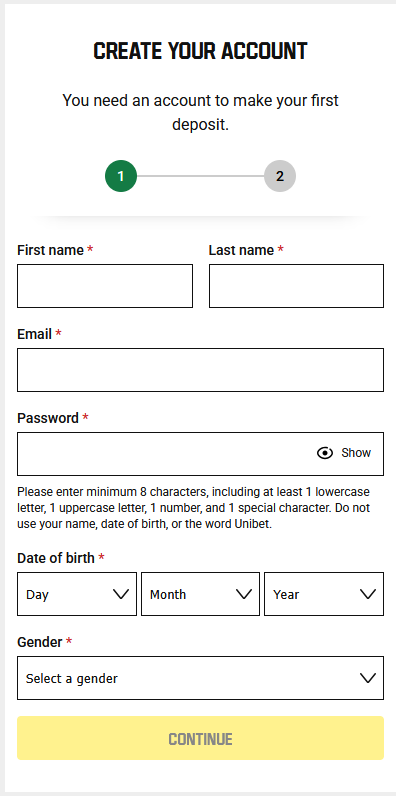Expand the Select a gender dropdown
The height and width of the screenshot is (796, 396).
tap(201, 678)
